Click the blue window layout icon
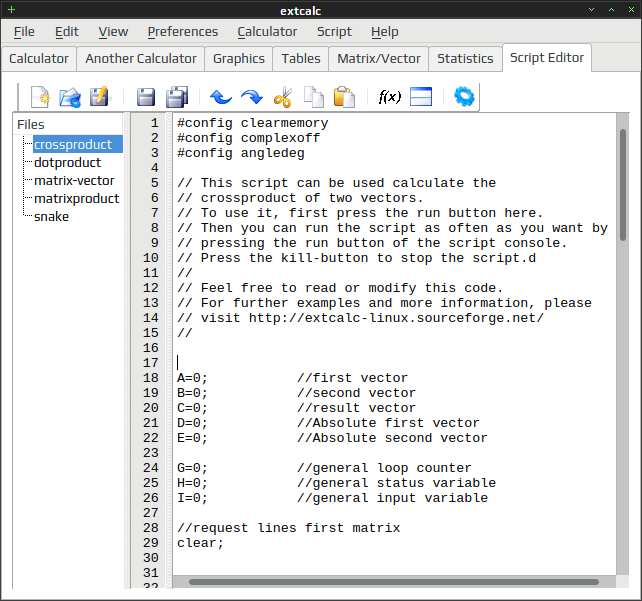Screen dimensions: 642x601 pyautogui.click(x=421, y=97)
